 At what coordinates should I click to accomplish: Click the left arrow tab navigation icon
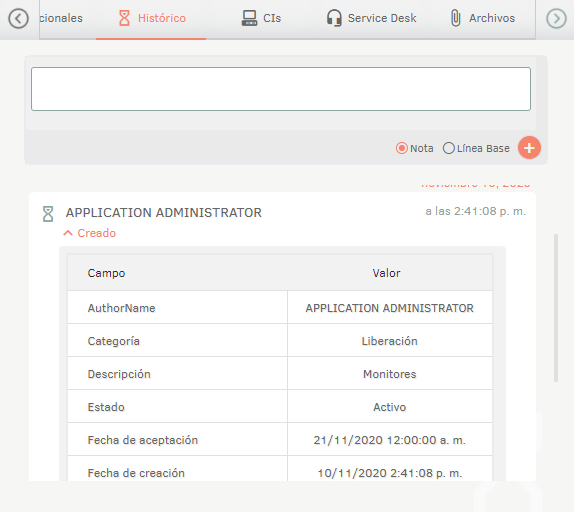click(x=18, y=18)
